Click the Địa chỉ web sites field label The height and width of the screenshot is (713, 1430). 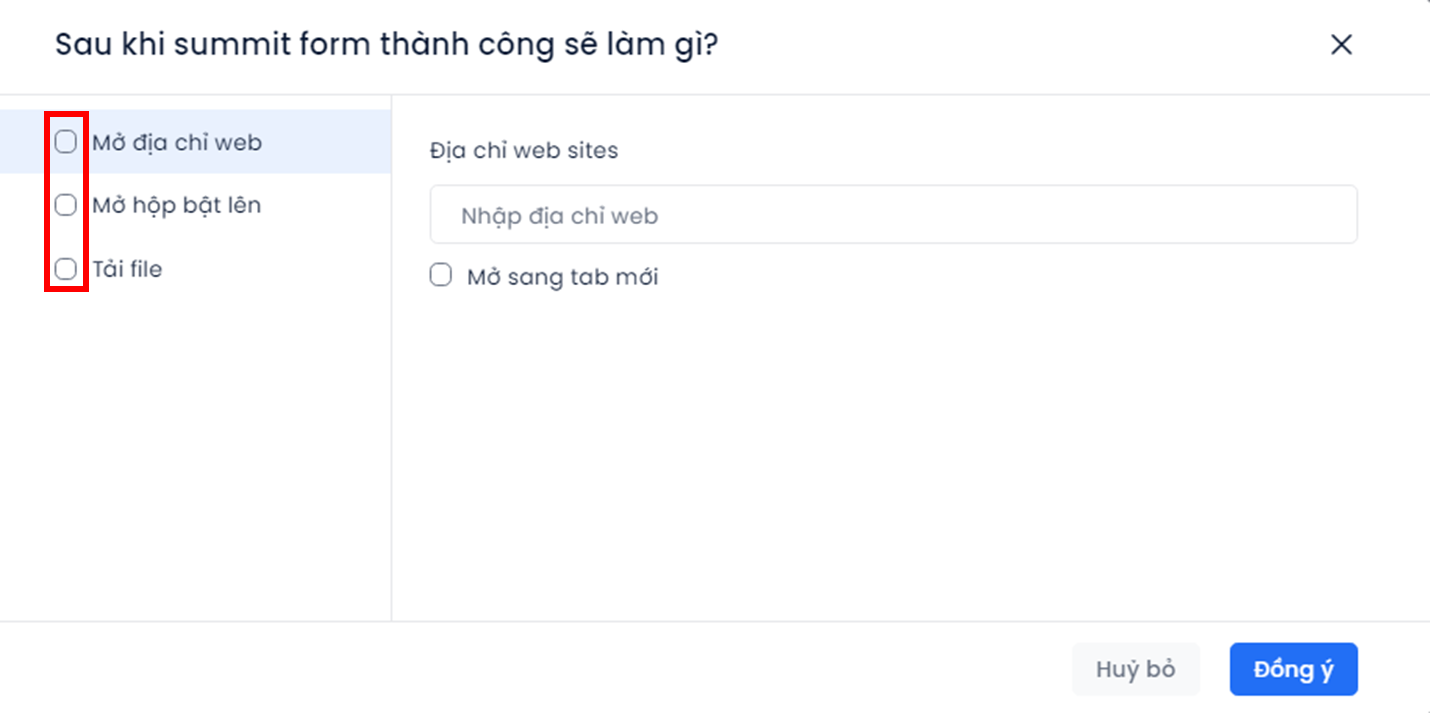tap(524, 151)
